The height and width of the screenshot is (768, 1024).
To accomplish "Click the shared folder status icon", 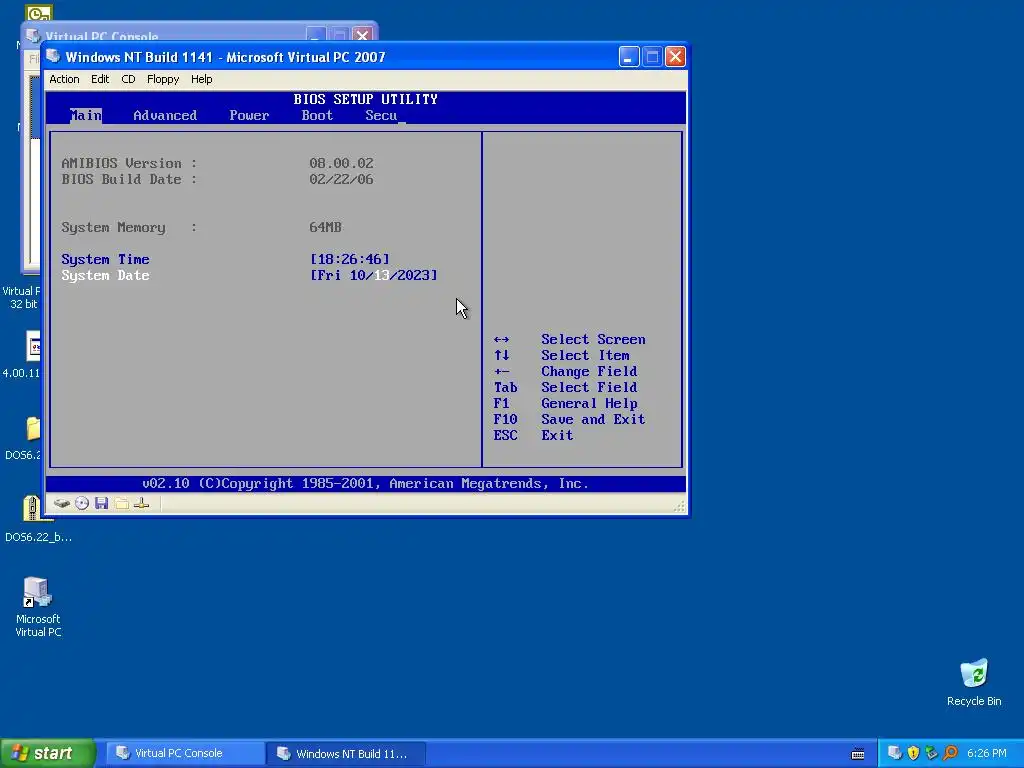I will (121, 503).
